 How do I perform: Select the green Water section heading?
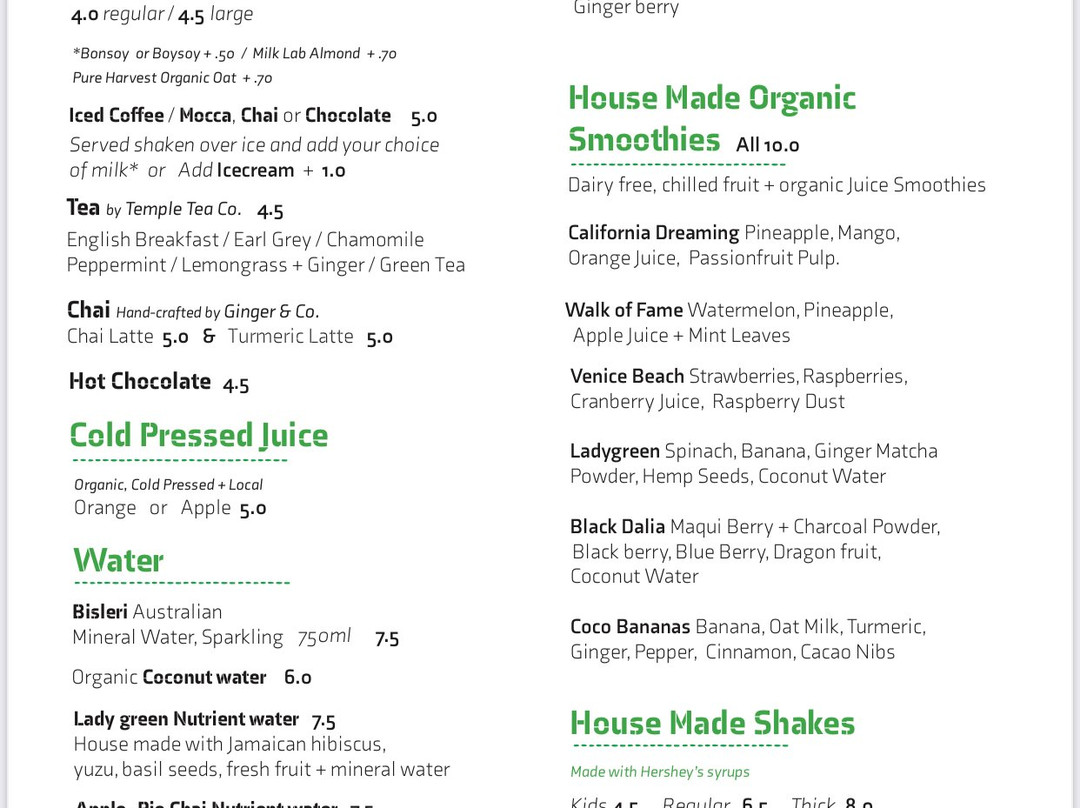118,560
